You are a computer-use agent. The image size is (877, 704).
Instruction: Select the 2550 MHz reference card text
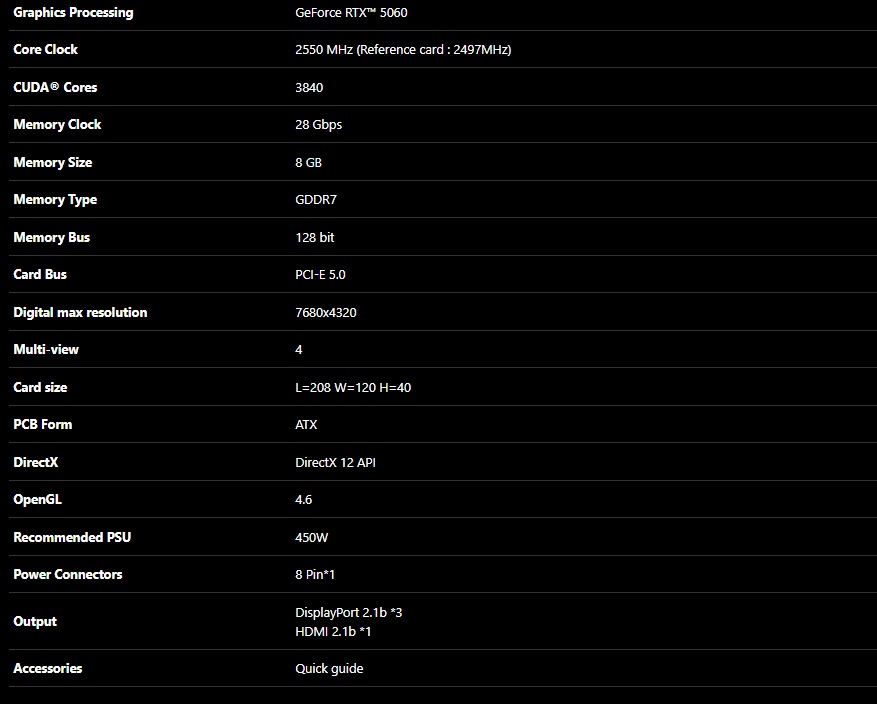click(403, 49)
